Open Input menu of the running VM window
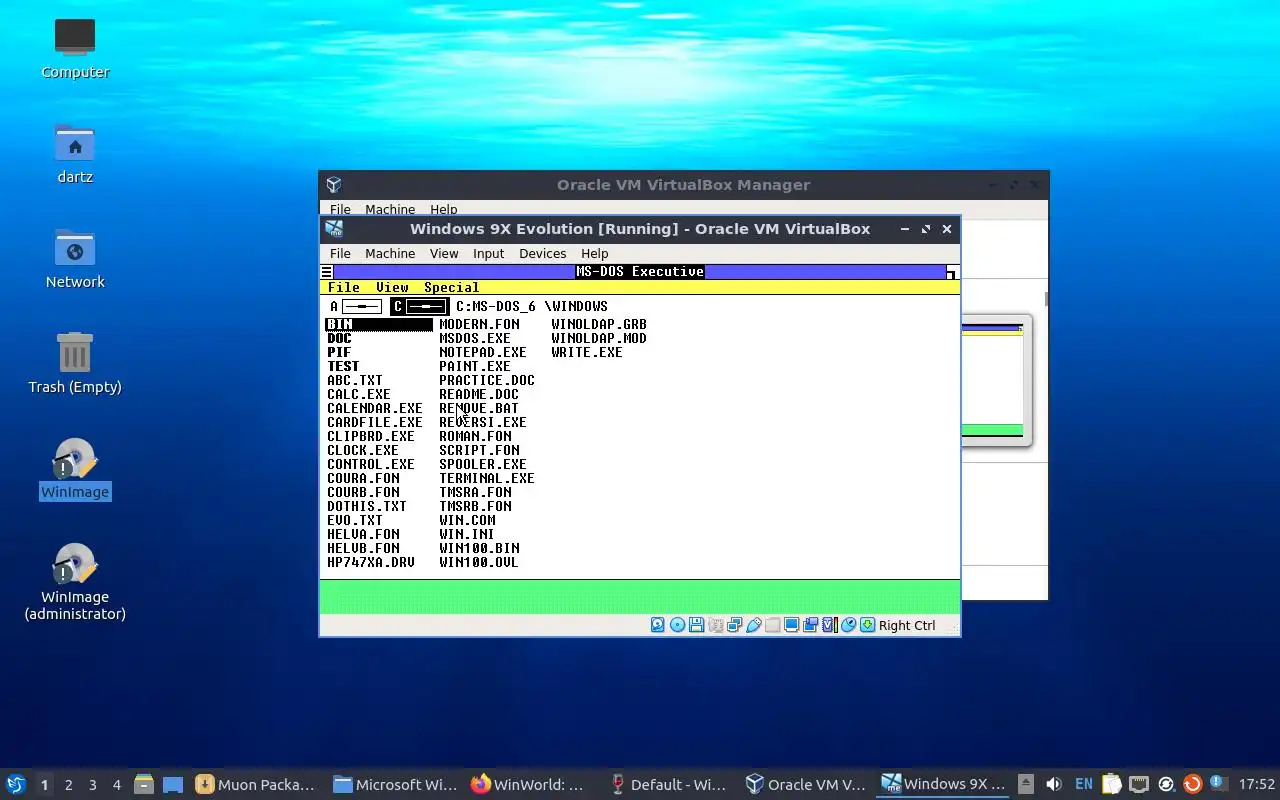 coord(488,253)
